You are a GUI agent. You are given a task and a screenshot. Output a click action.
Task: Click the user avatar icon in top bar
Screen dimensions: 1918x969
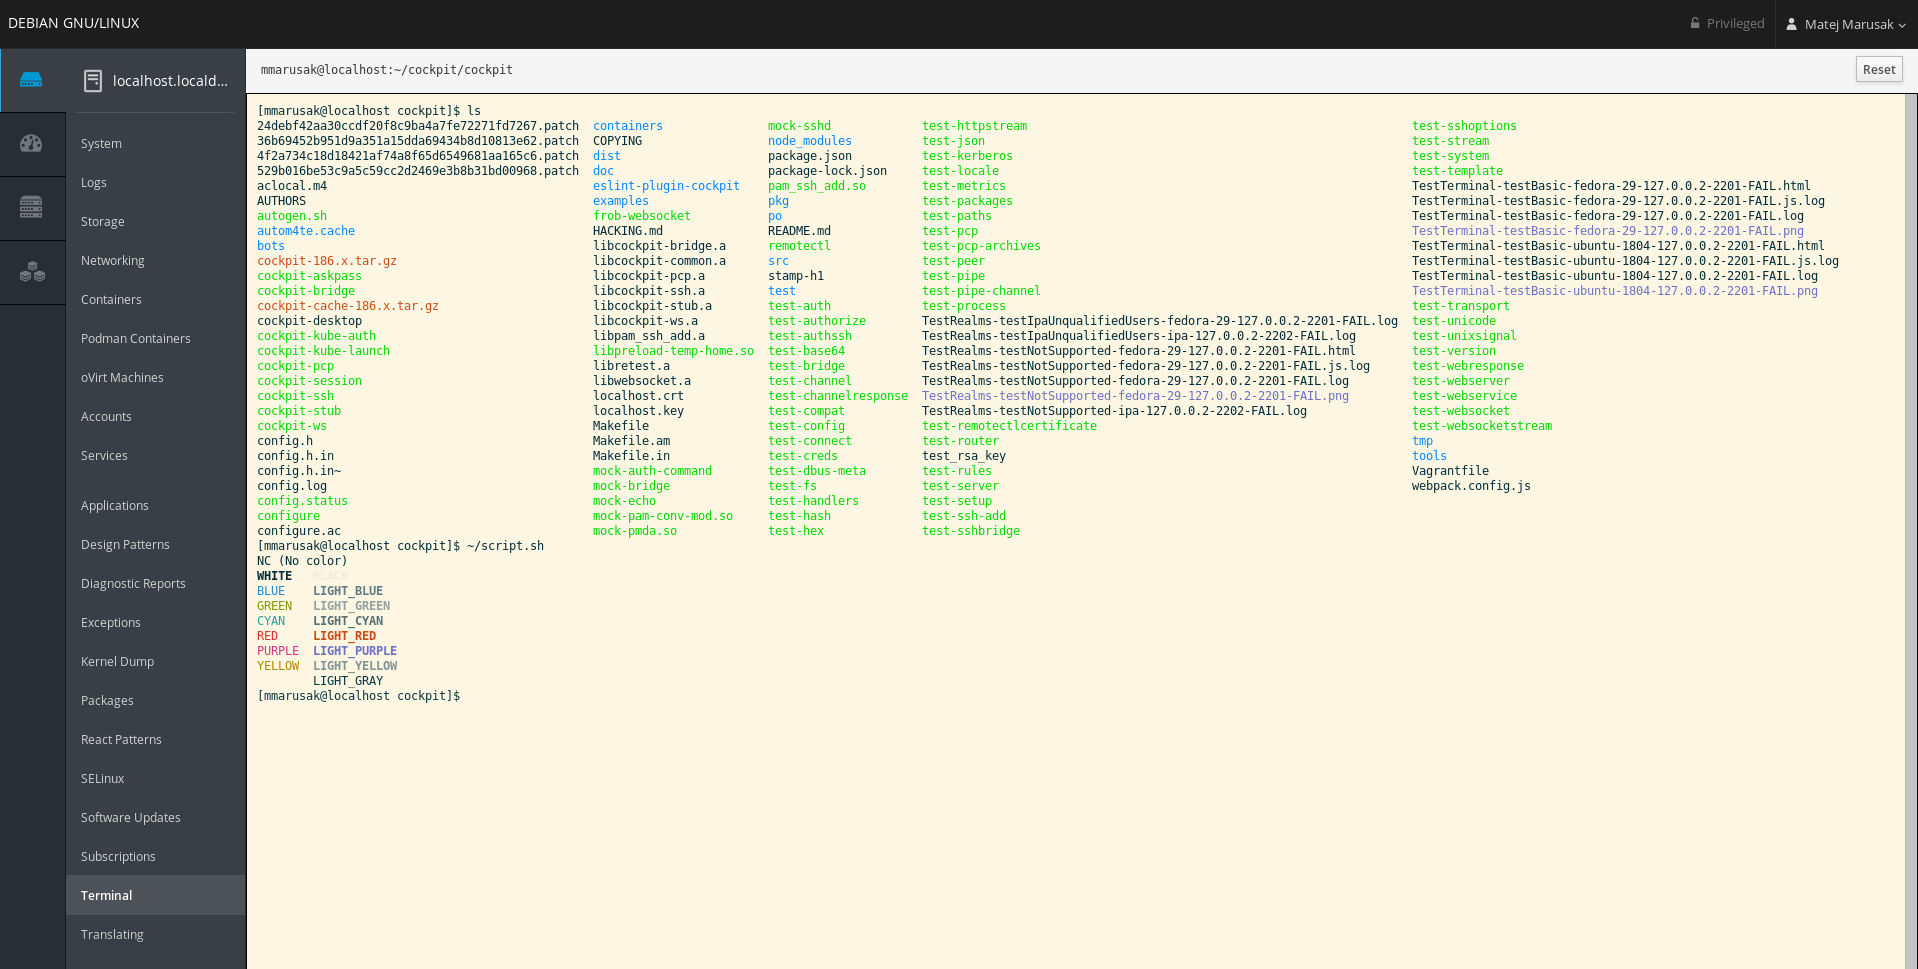[x=1790, y=24]
